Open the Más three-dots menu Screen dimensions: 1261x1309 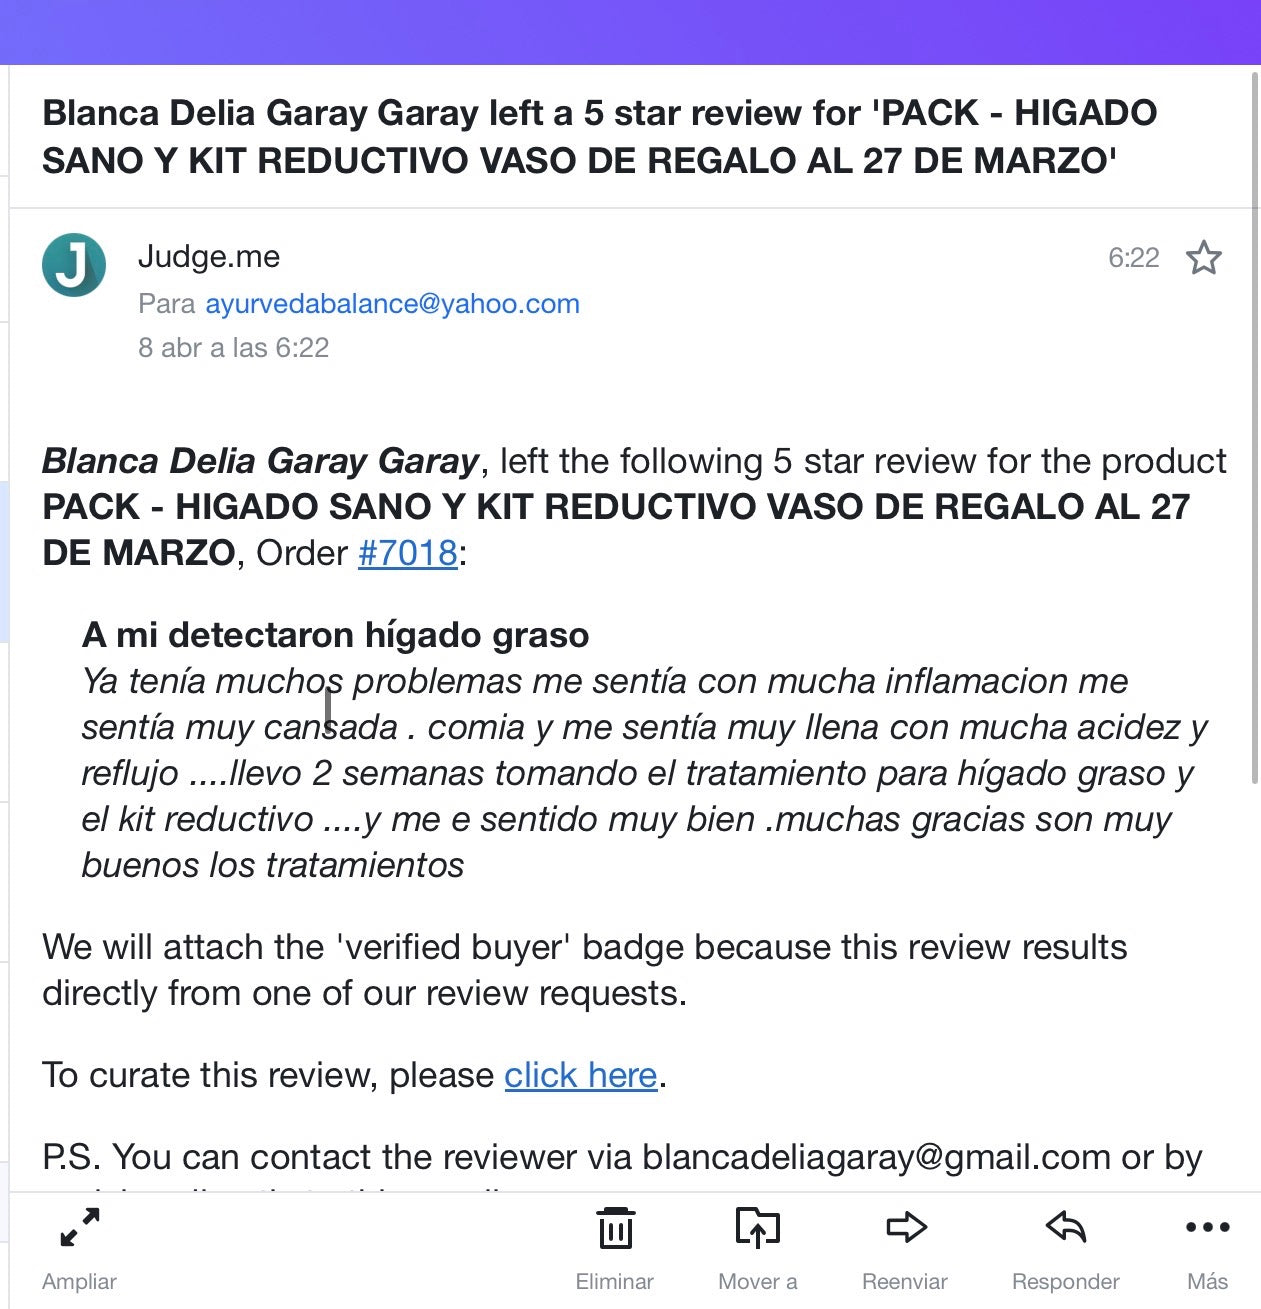pyautogui.click(x=1207, y=1227)
